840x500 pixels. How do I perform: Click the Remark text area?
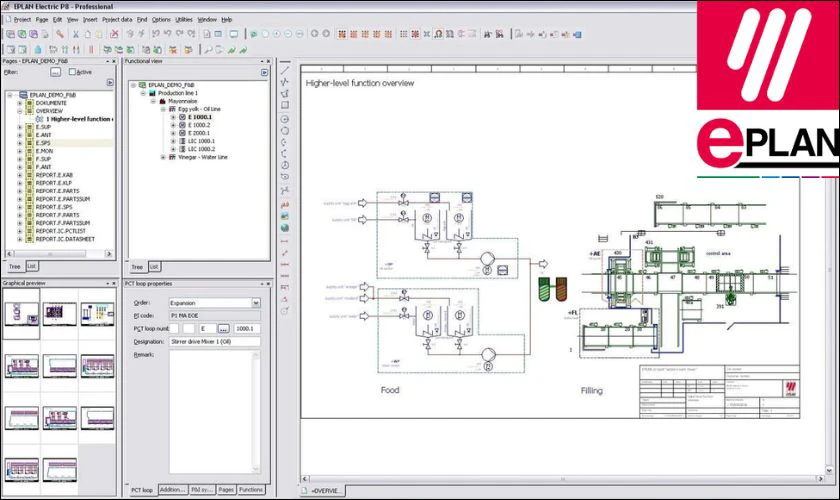[x=211, y=412]
